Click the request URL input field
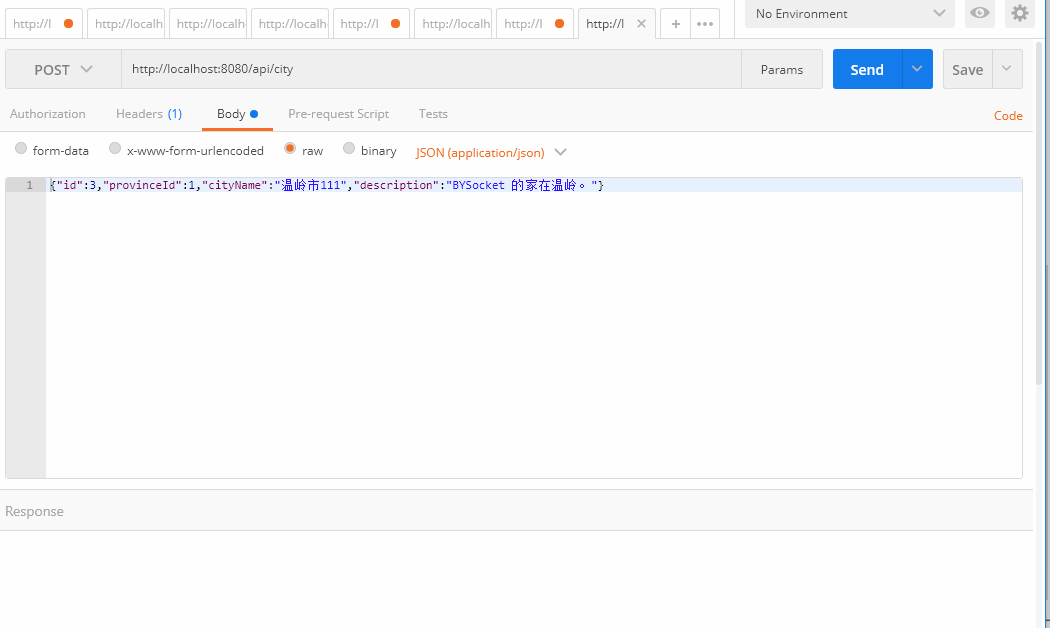Image resolution: width=1050 pixels, height=628 pixels. point(431,69)
